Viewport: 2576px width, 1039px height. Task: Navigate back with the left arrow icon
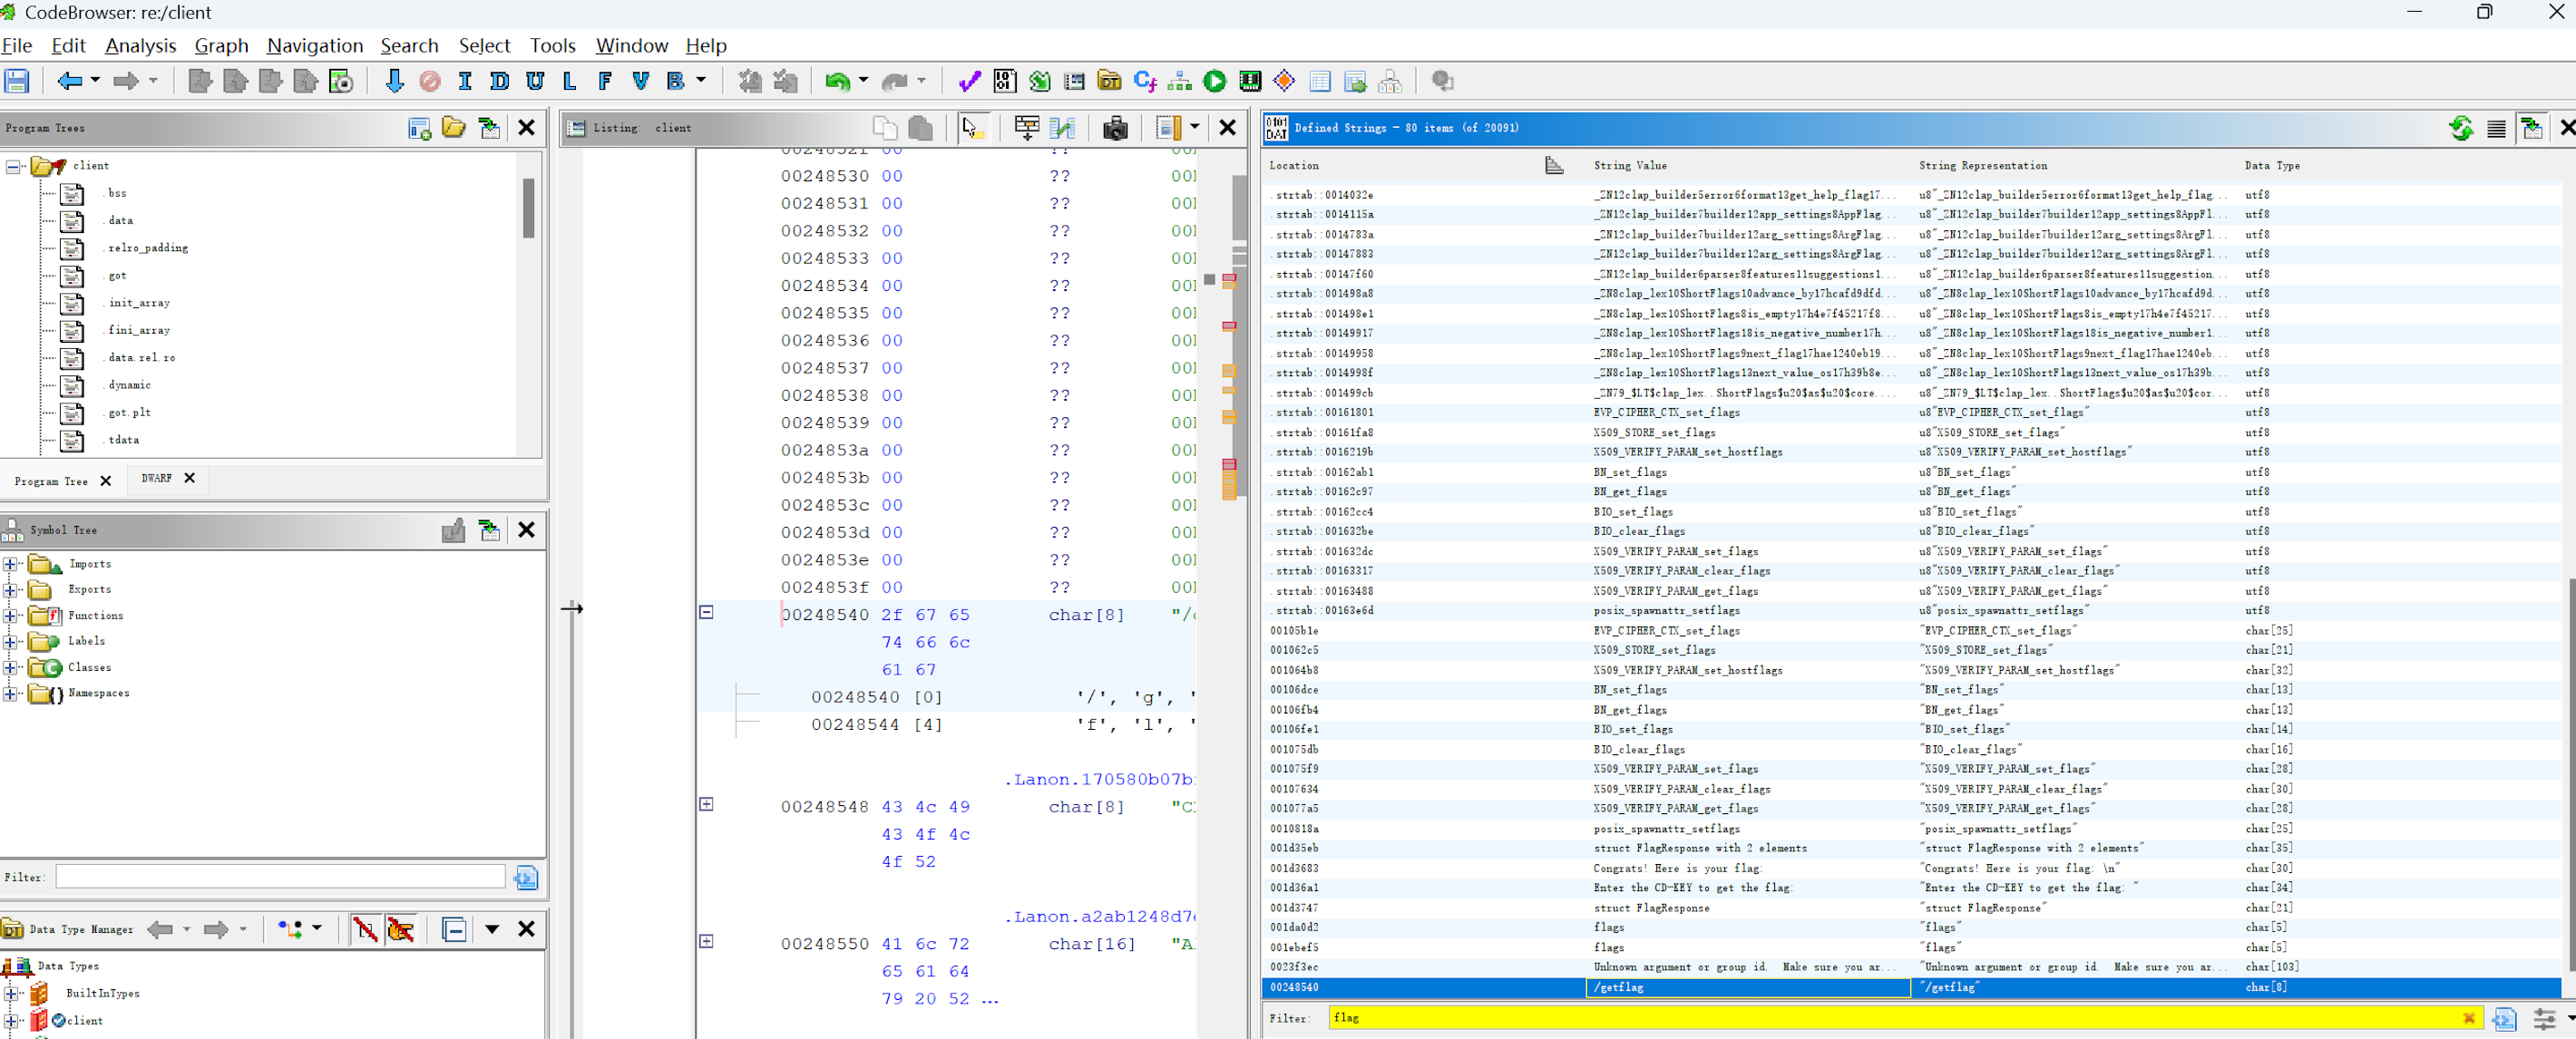tap(69, 81)
